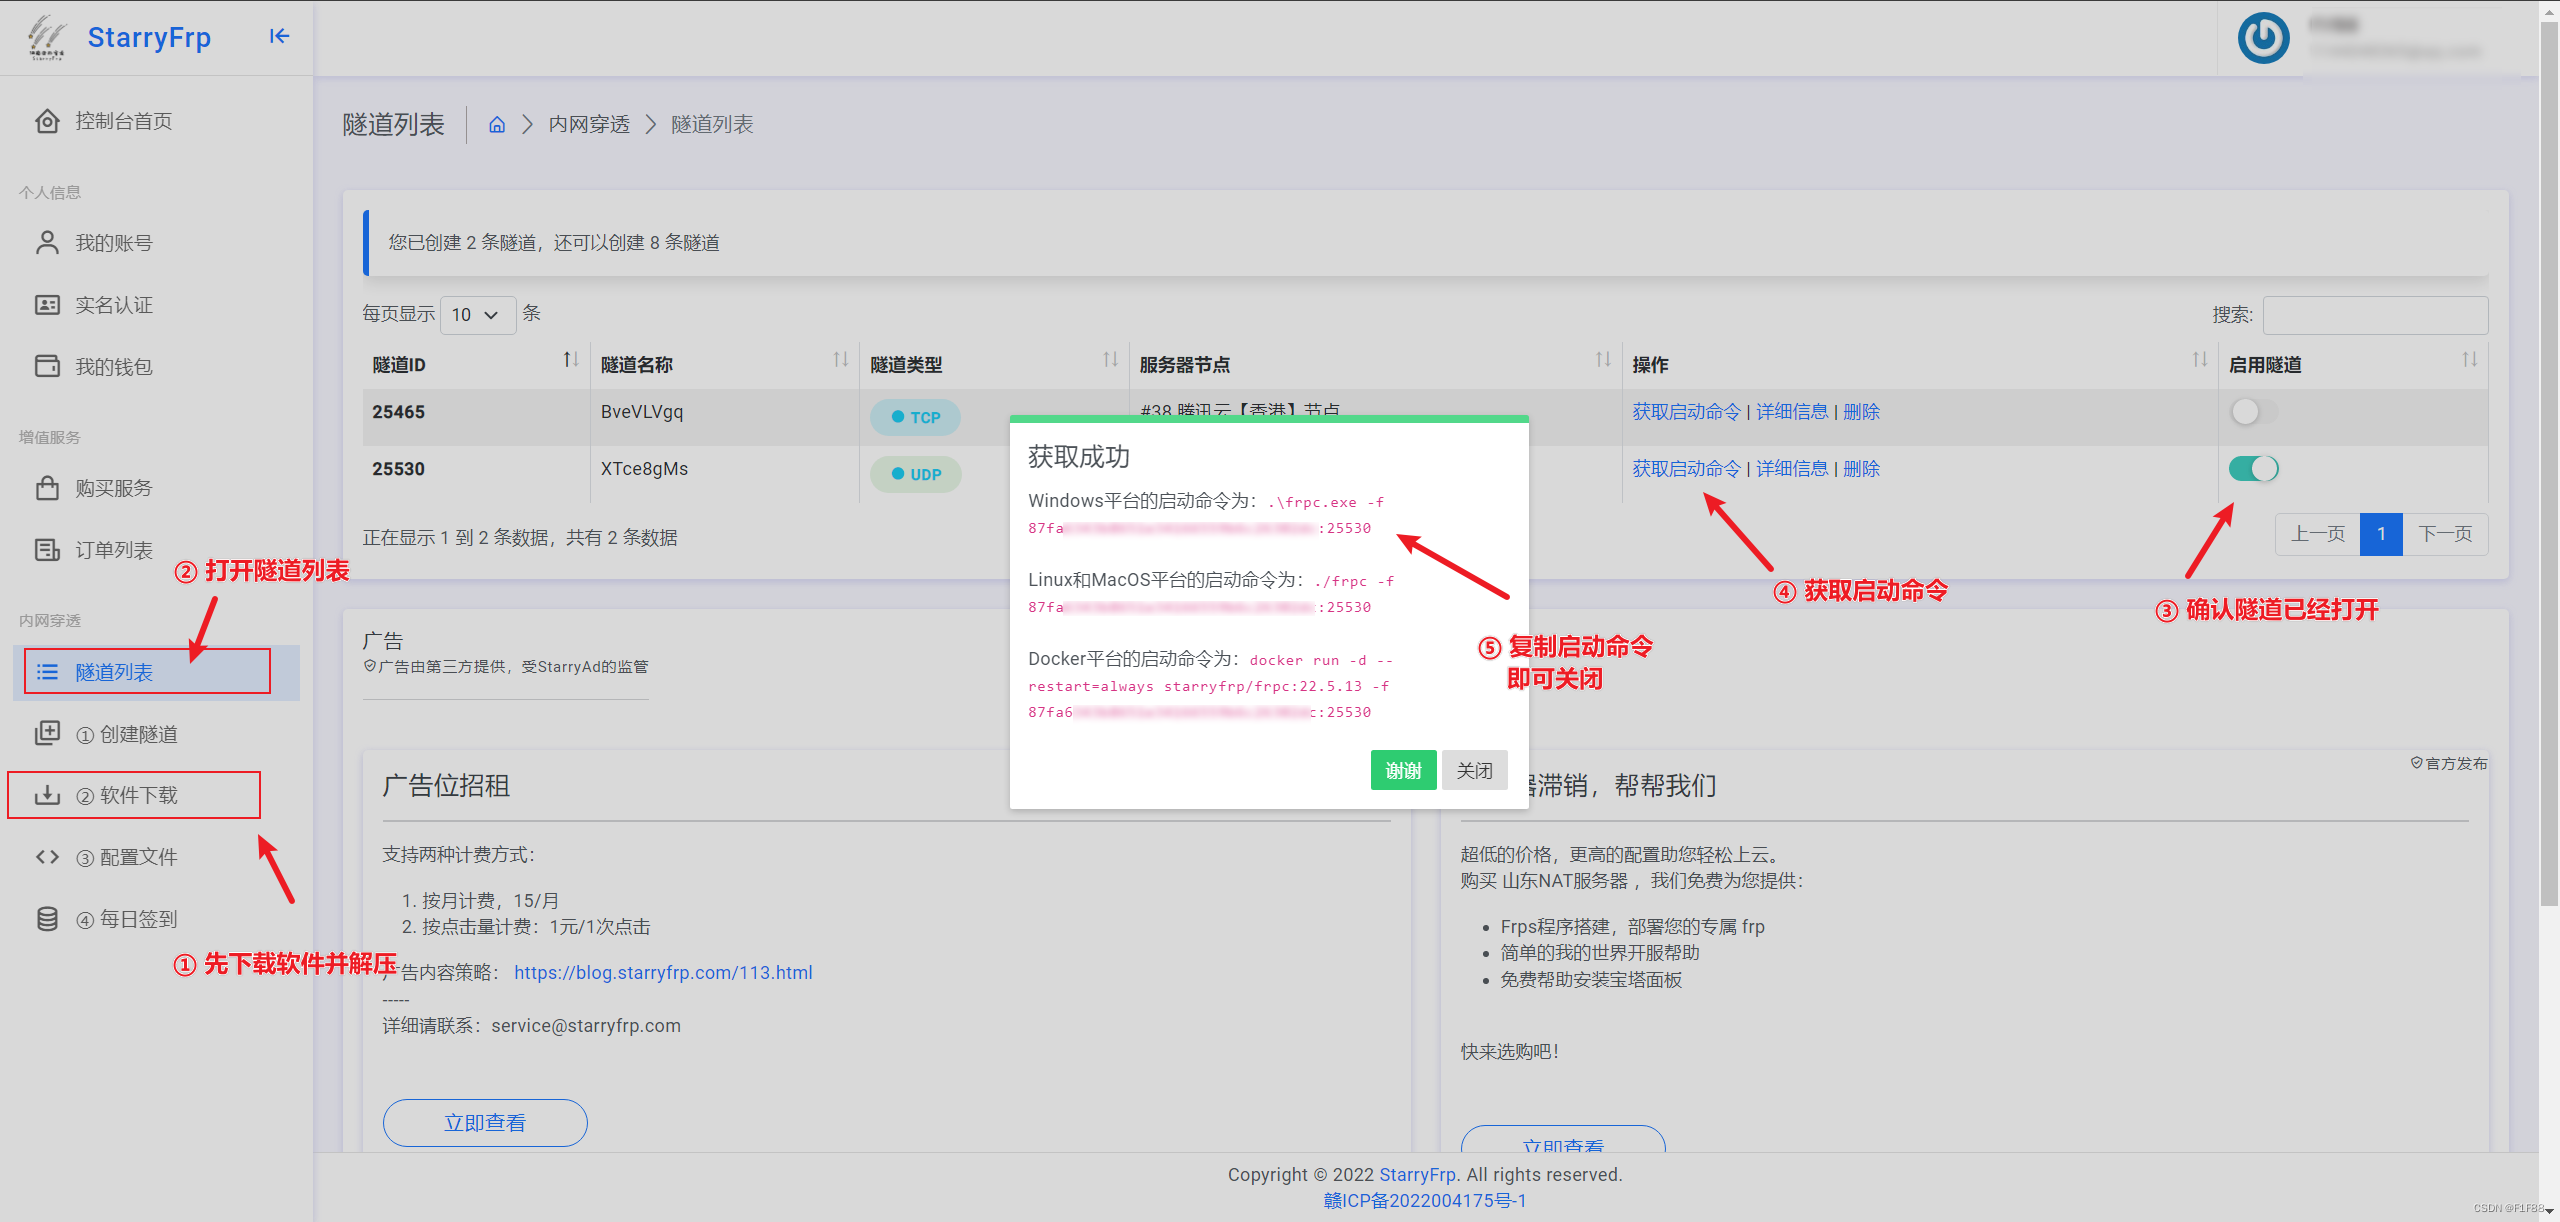
Task: Click the download icon beside 软件下载
Action: coord(47,795)
